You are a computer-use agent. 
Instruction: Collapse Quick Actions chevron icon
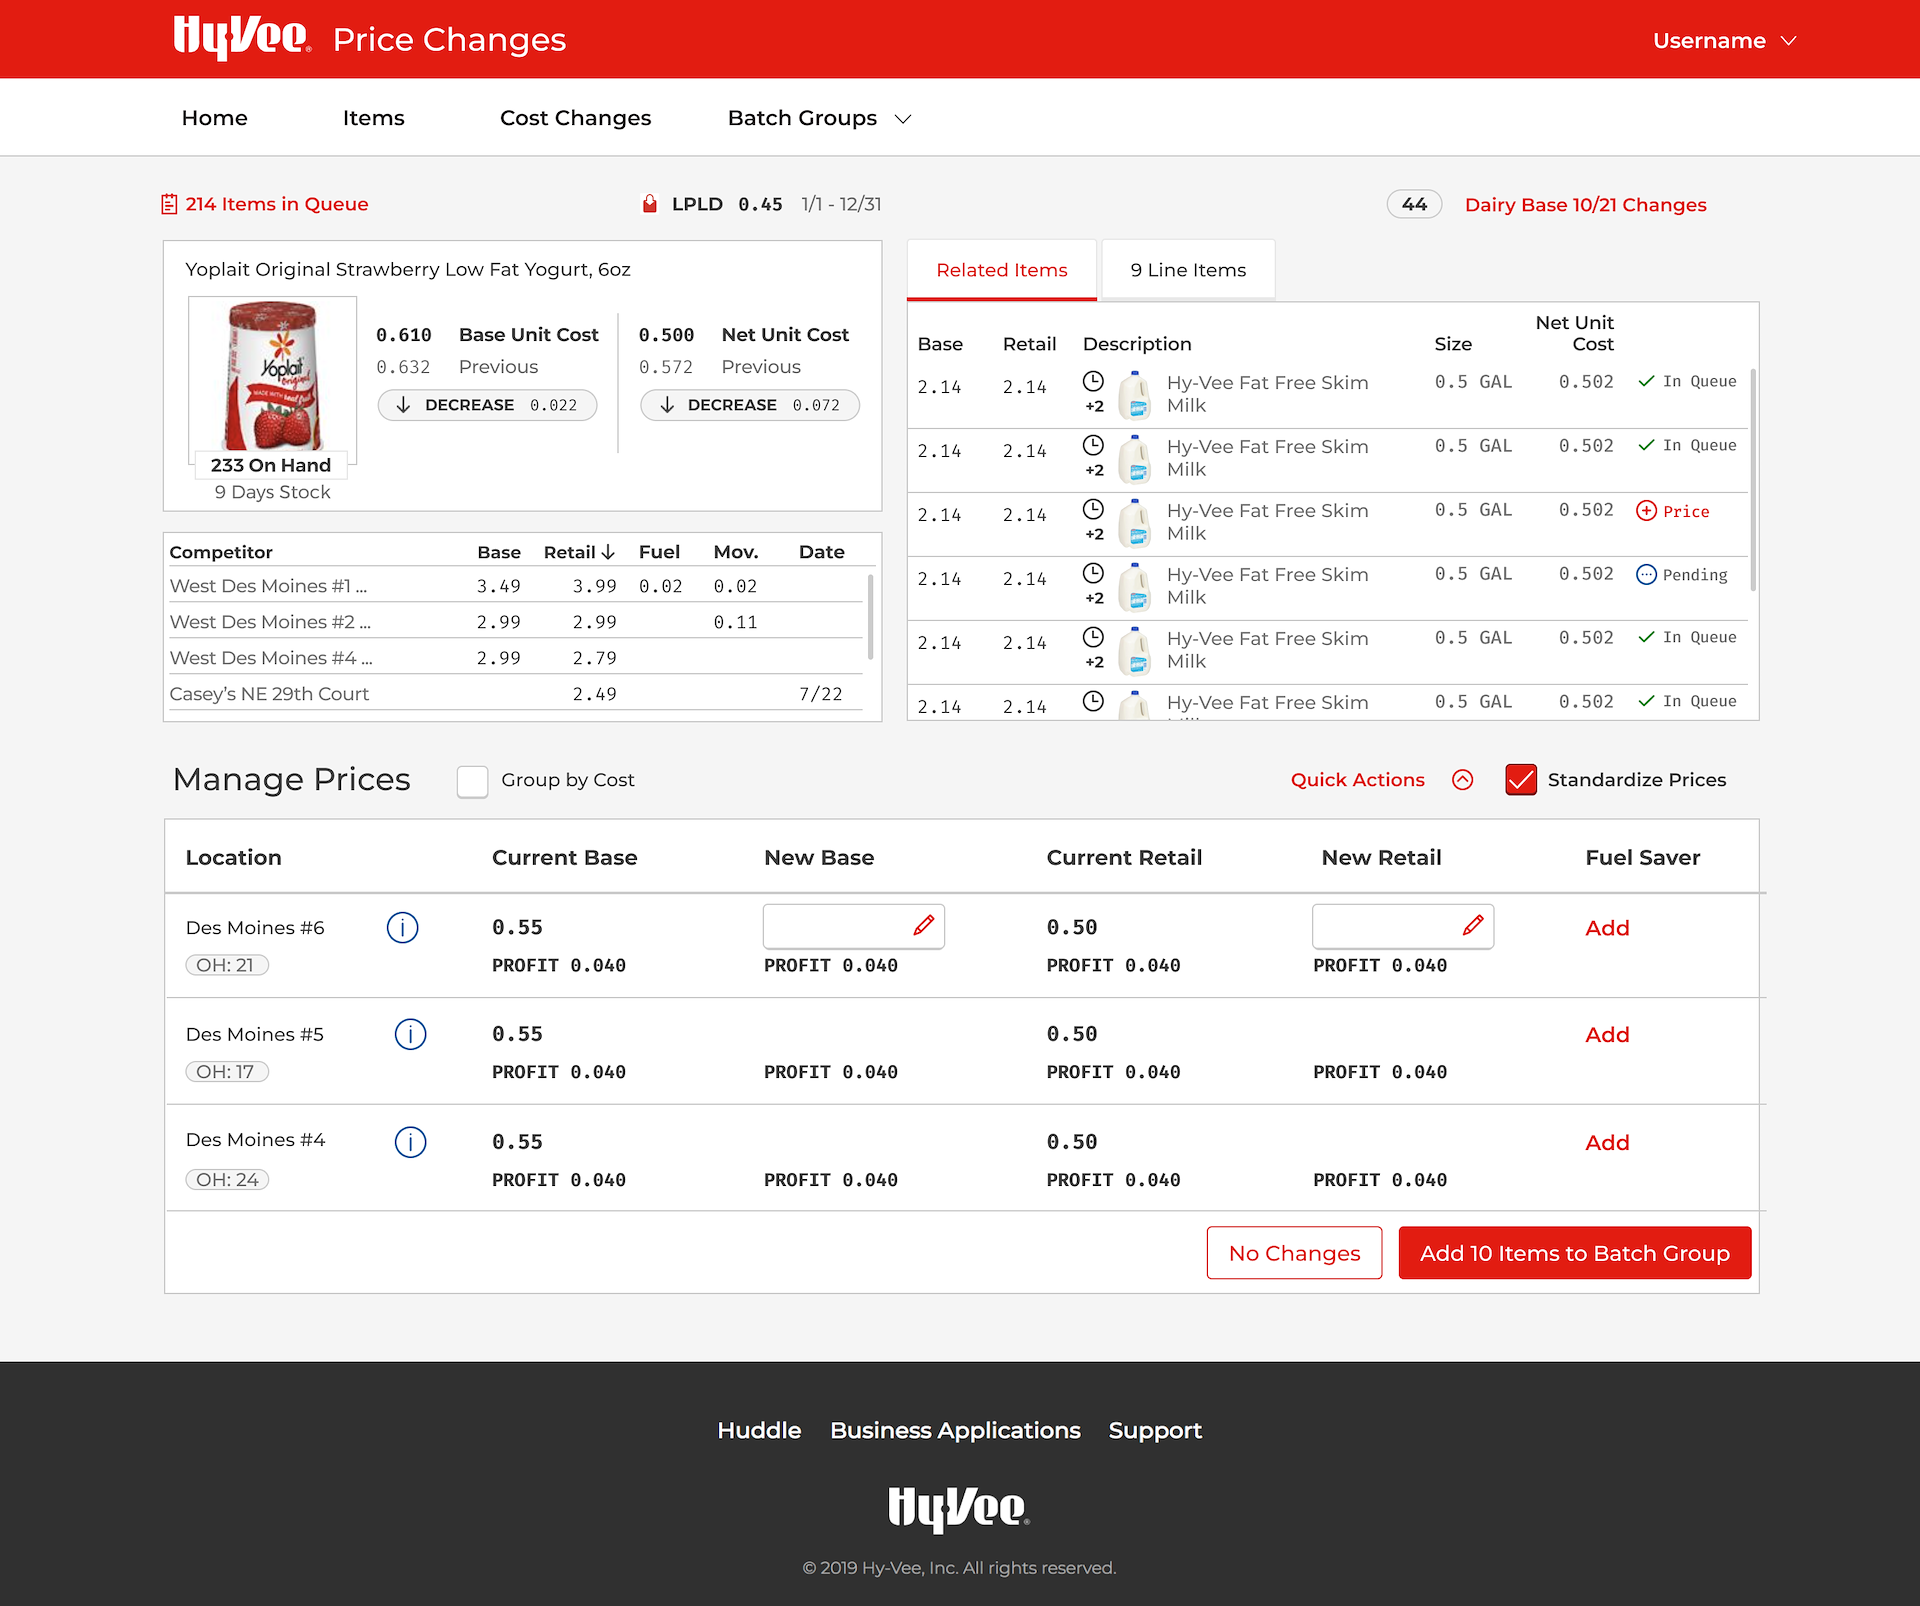click(1462, 780)
